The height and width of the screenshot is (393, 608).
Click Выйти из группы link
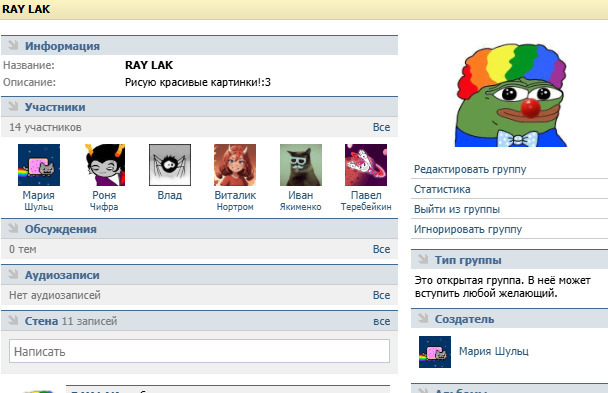point(457,209)
